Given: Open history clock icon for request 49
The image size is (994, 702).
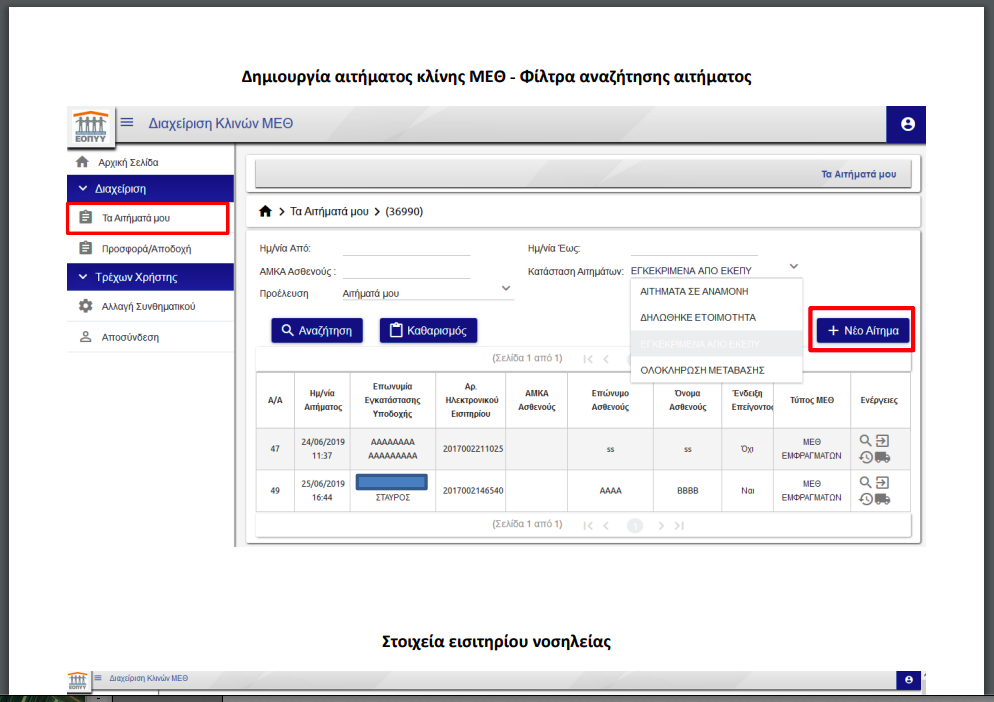Looking at the screenshot, I should tap(866, 499).
